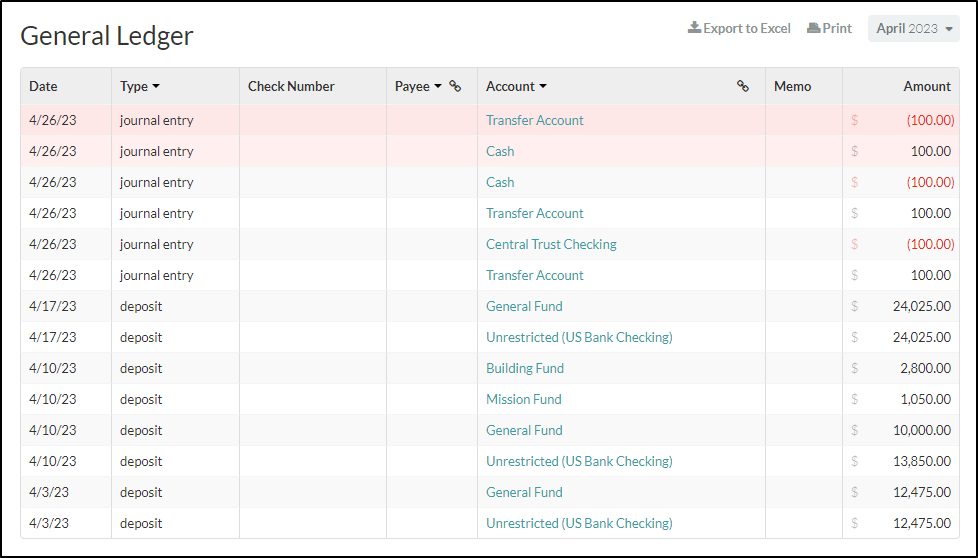
Task: Click the Export to Excel download icon
Action: (x=694, y=28)
